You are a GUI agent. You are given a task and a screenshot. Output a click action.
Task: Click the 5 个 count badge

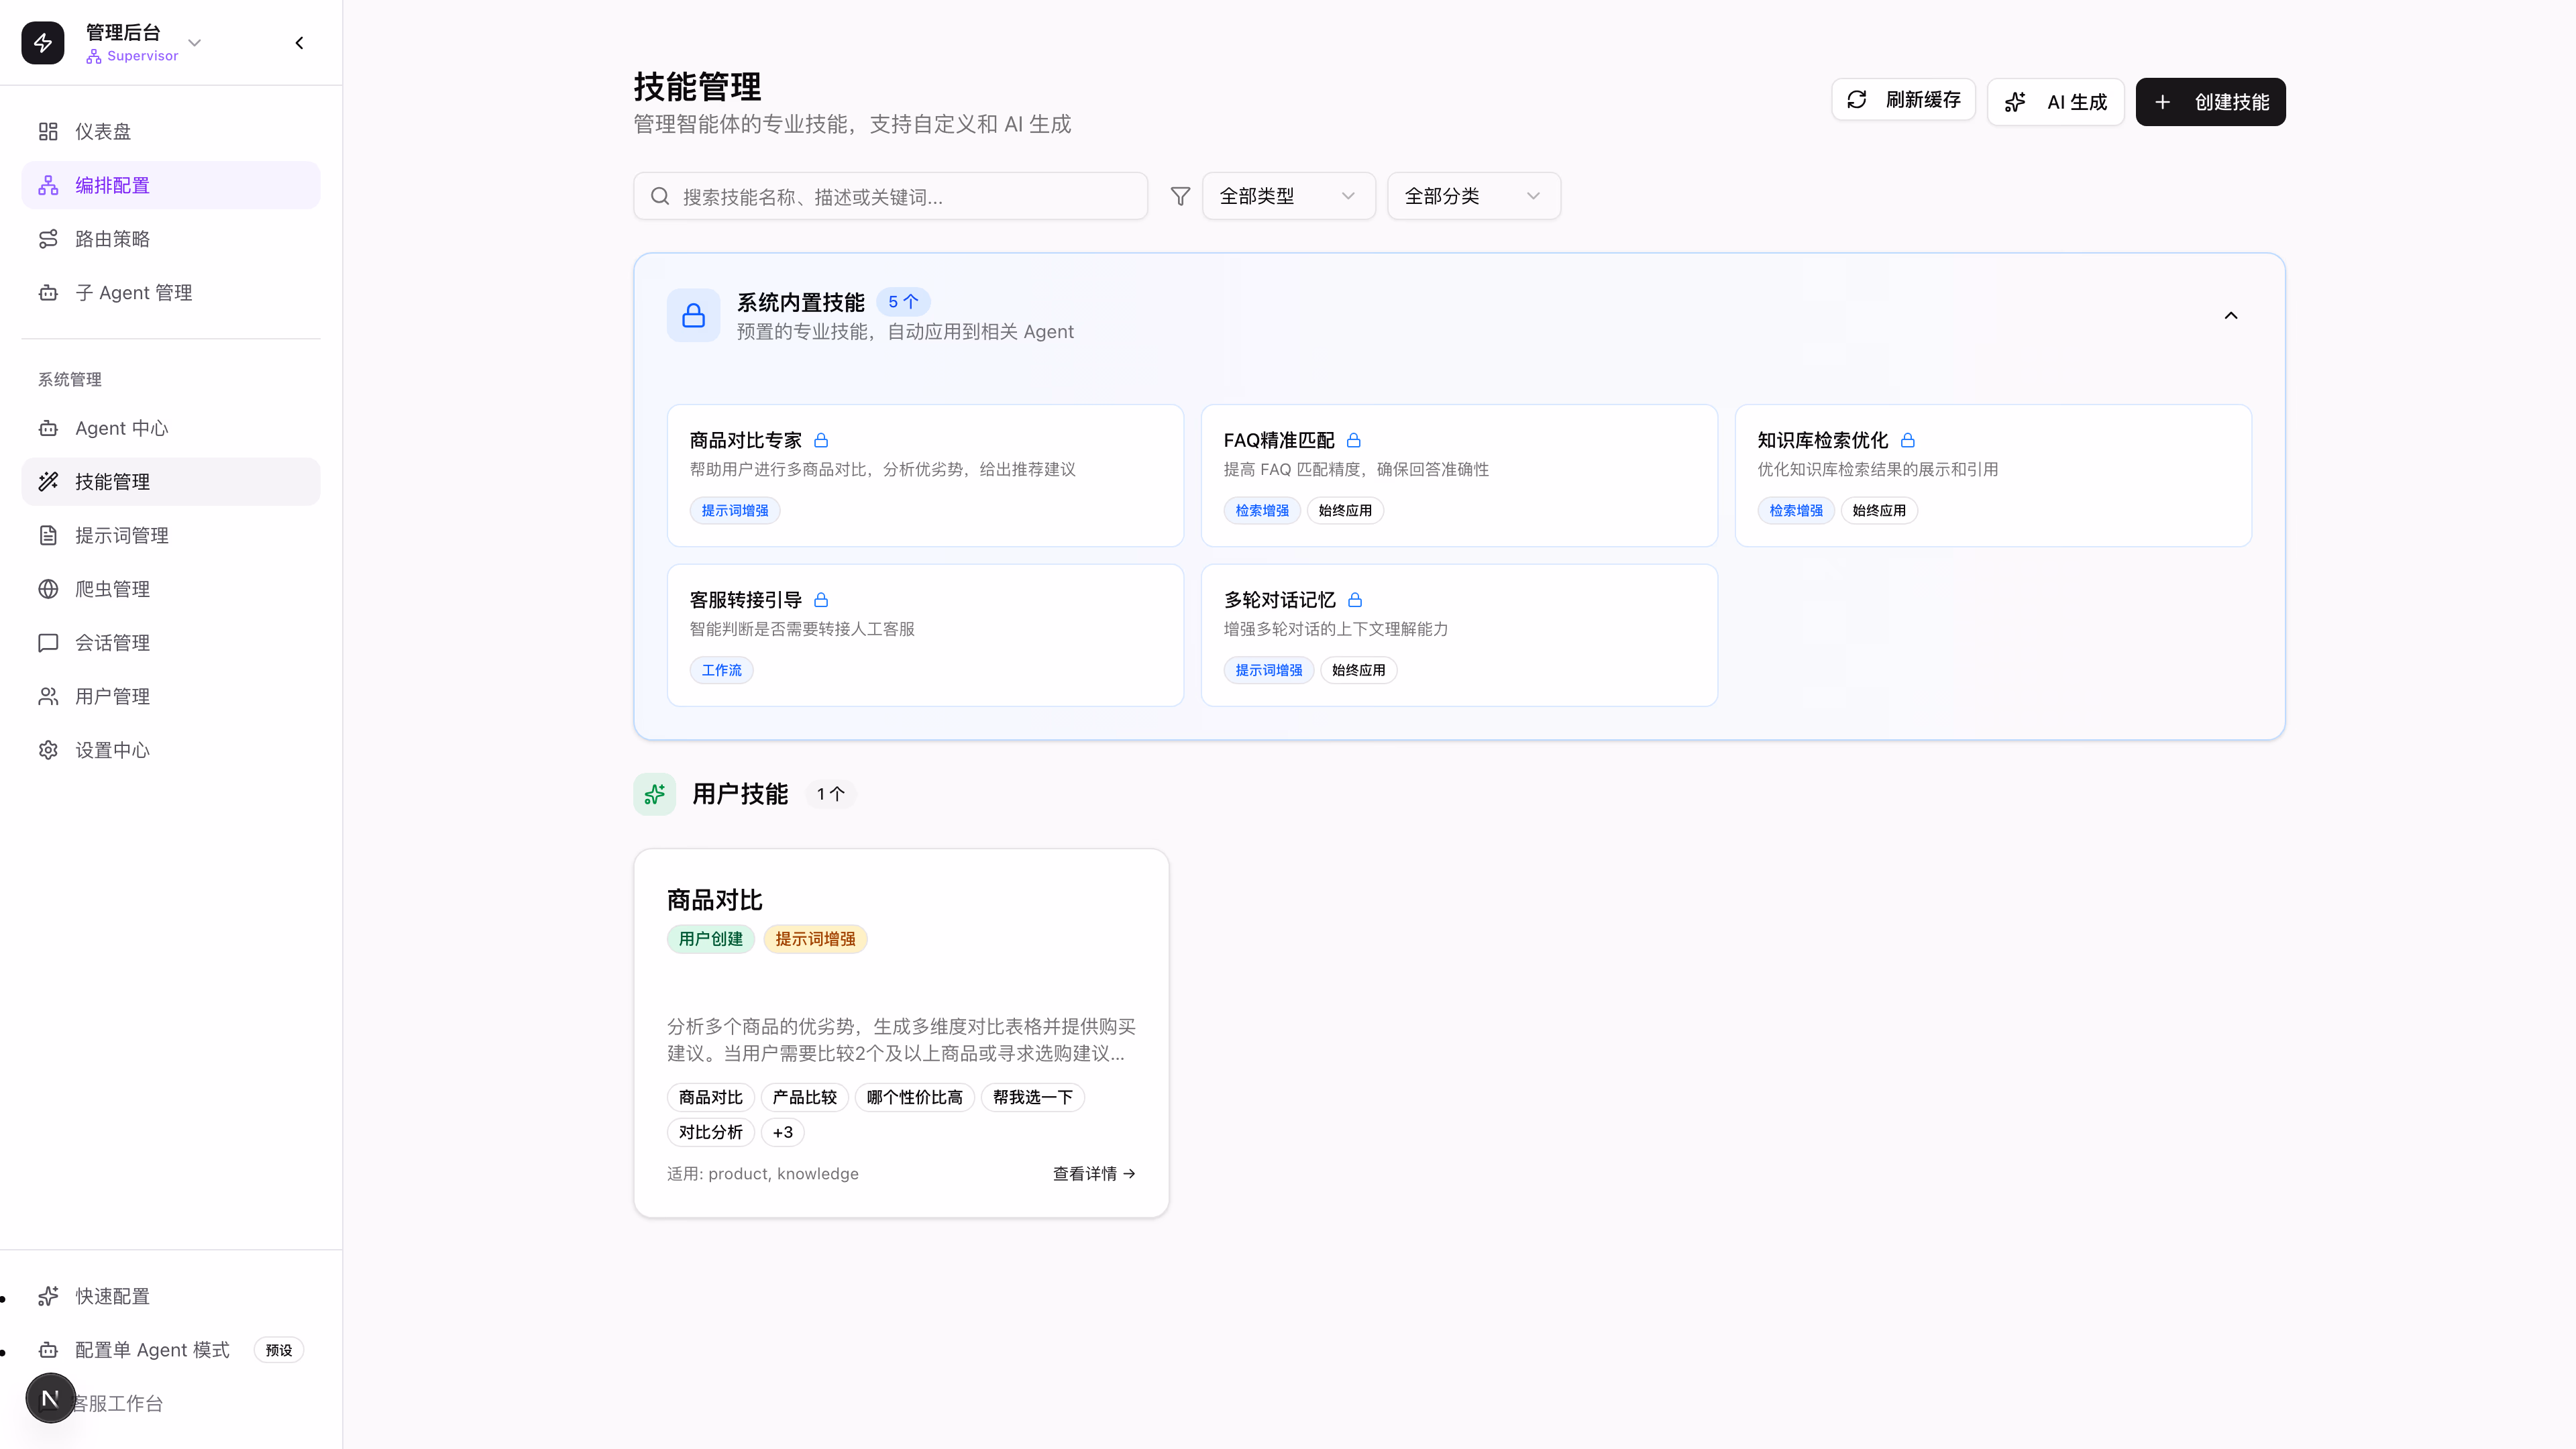coord(903,302)
